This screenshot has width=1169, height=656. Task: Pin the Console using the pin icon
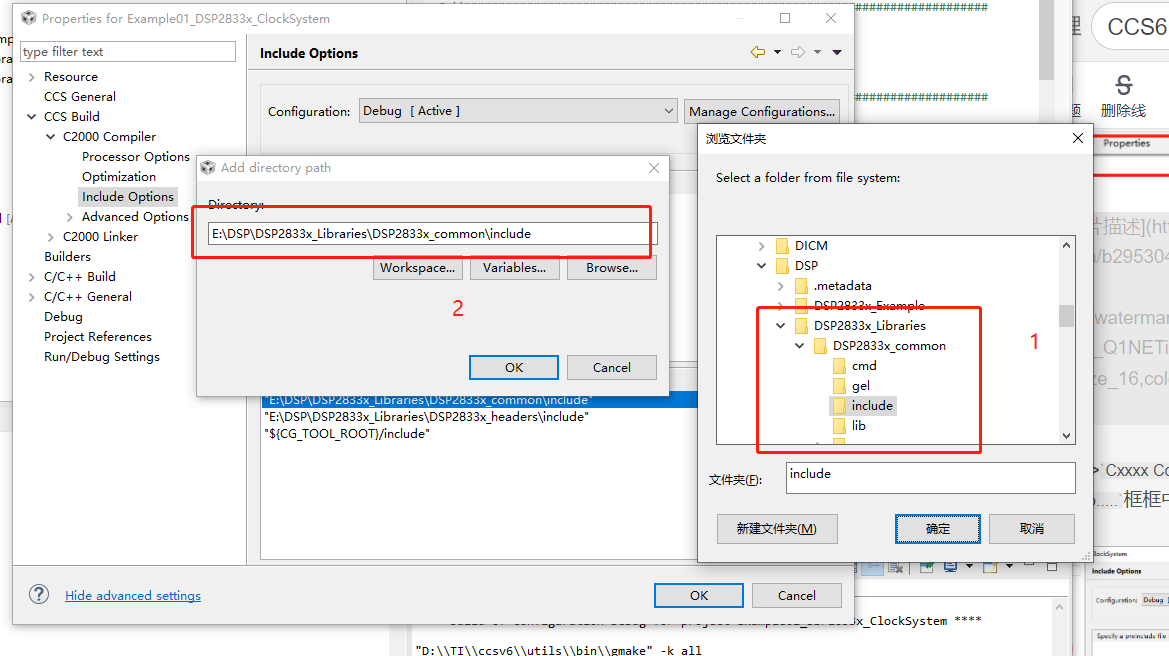point(926,567)
